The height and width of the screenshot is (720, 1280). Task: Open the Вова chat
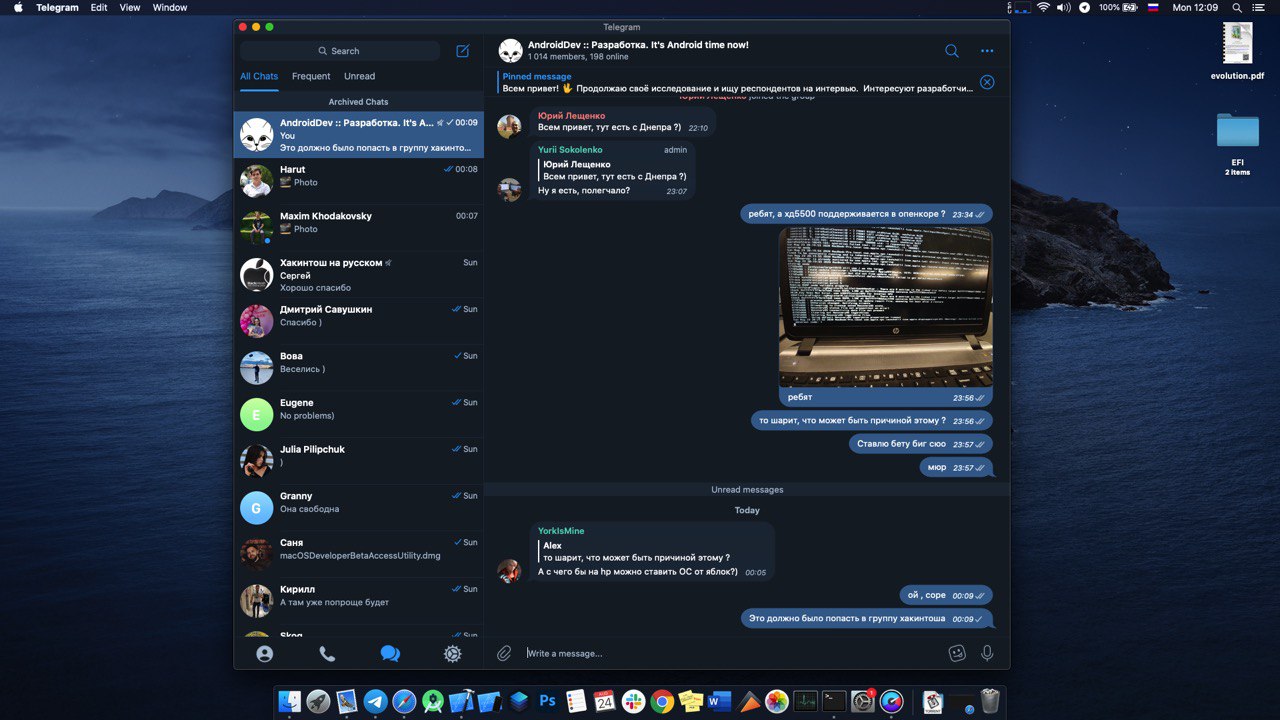(358, 367)
